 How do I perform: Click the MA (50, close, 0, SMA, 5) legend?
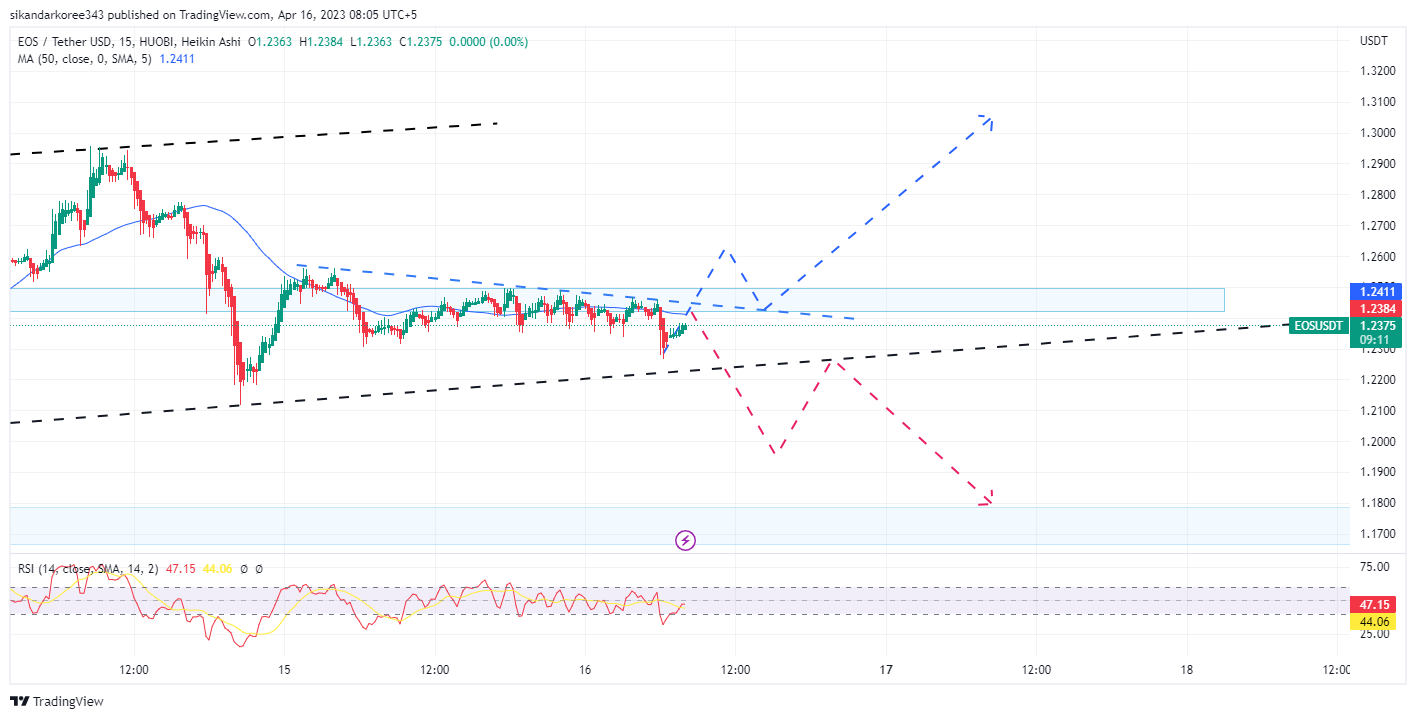(84, 59)
